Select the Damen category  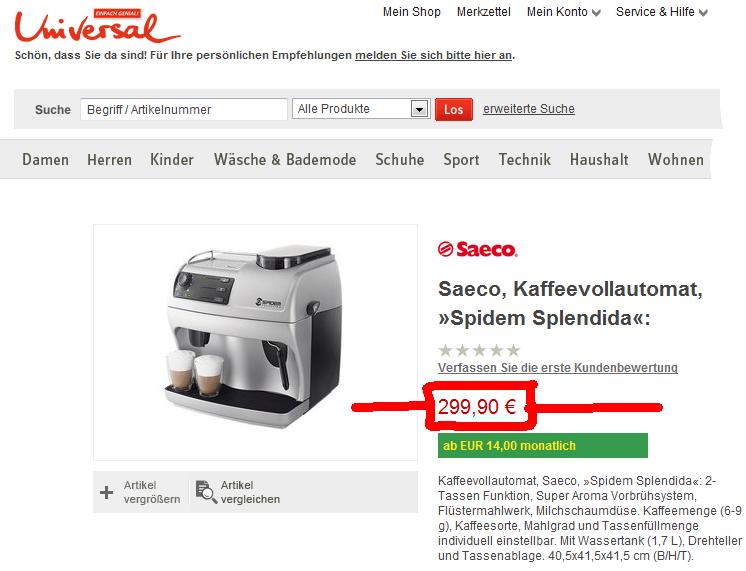[46, 159]
